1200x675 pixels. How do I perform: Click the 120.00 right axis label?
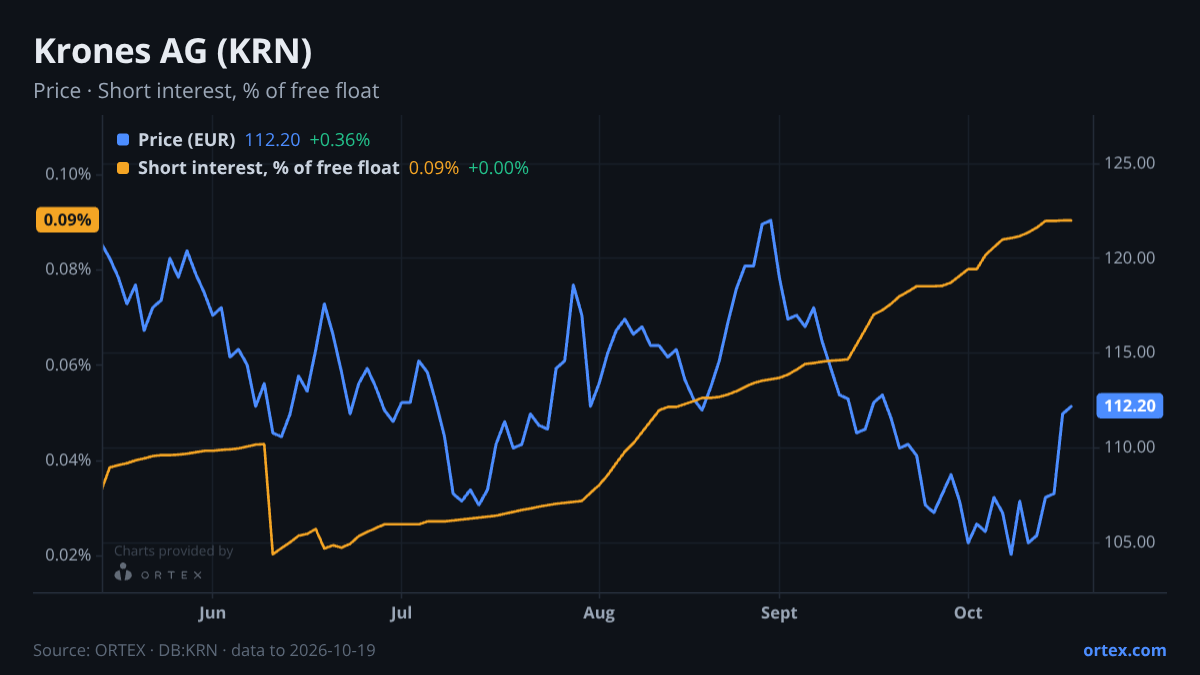[x=1130, y=258]
